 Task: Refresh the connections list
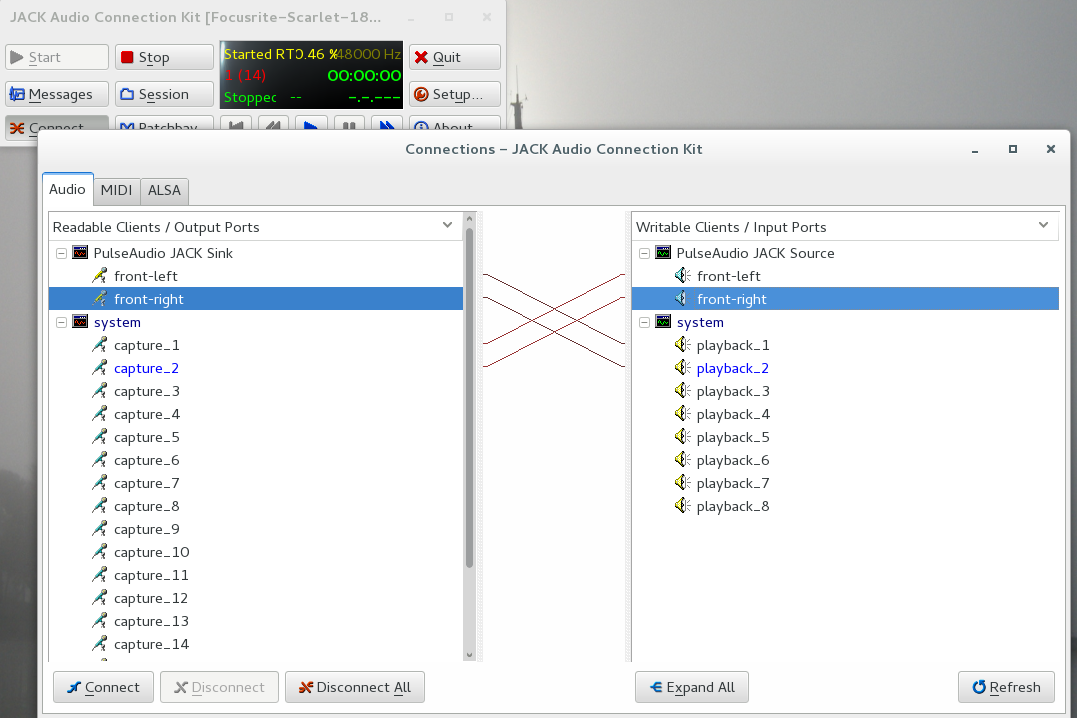(1006, 687)
